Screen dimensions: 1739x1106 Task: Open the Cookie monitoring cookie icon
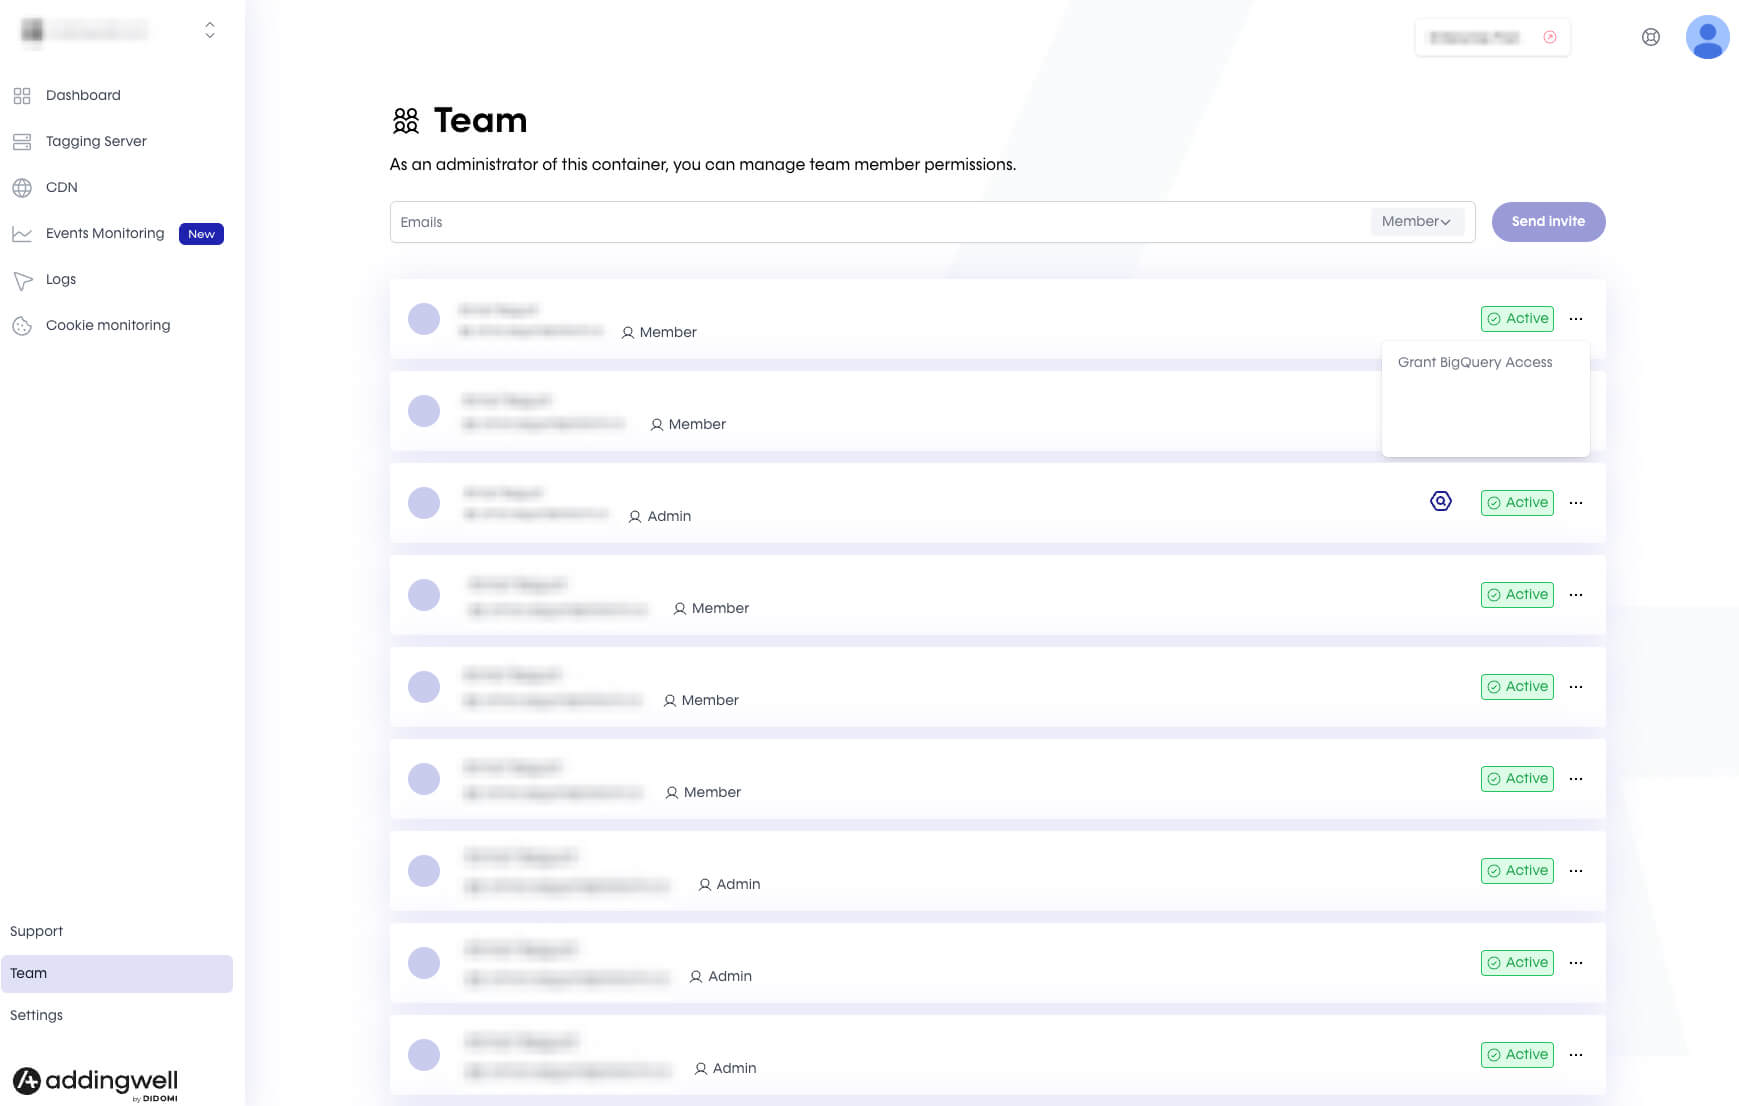coord(22,326)
